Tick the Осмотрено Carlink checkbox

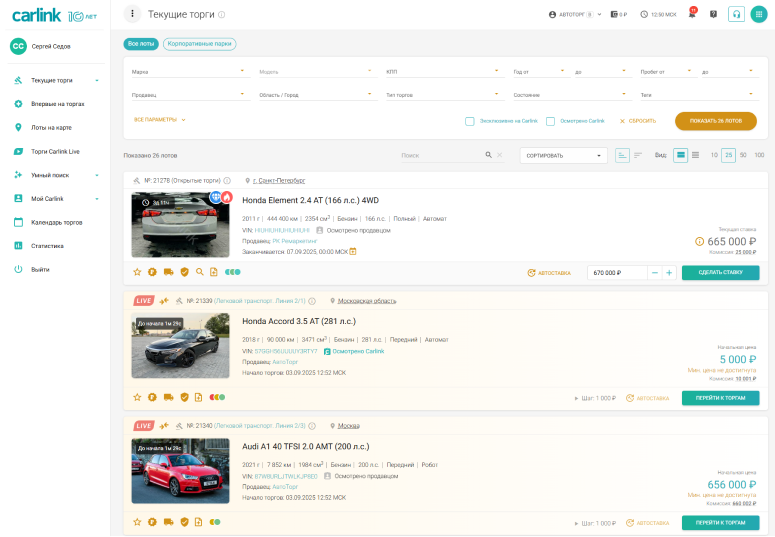tap(551, 121)
